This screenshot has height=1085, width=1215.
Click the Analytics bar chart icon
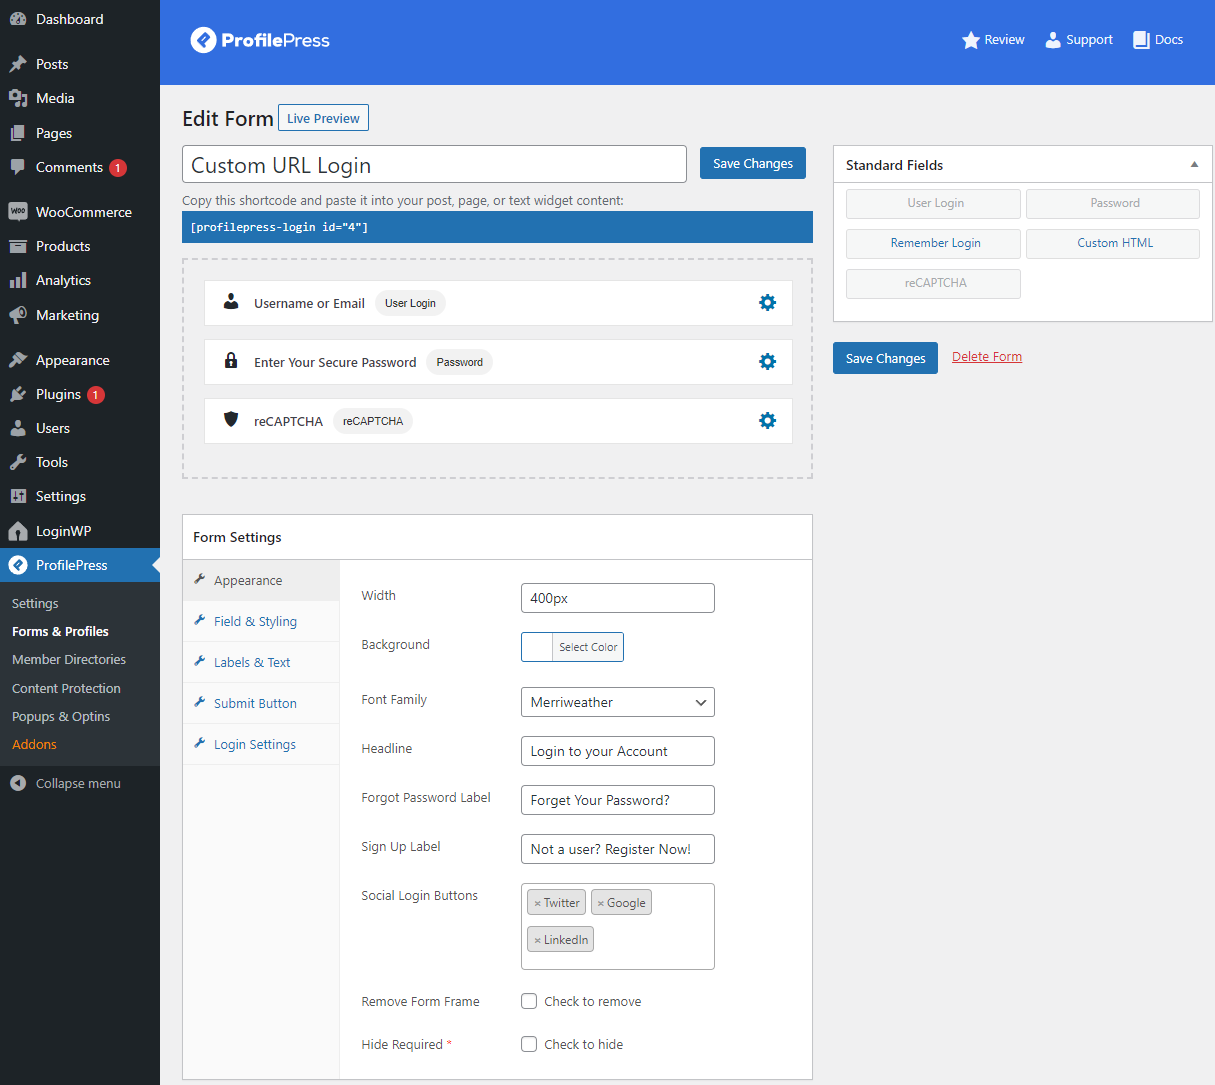click(18, 280)
